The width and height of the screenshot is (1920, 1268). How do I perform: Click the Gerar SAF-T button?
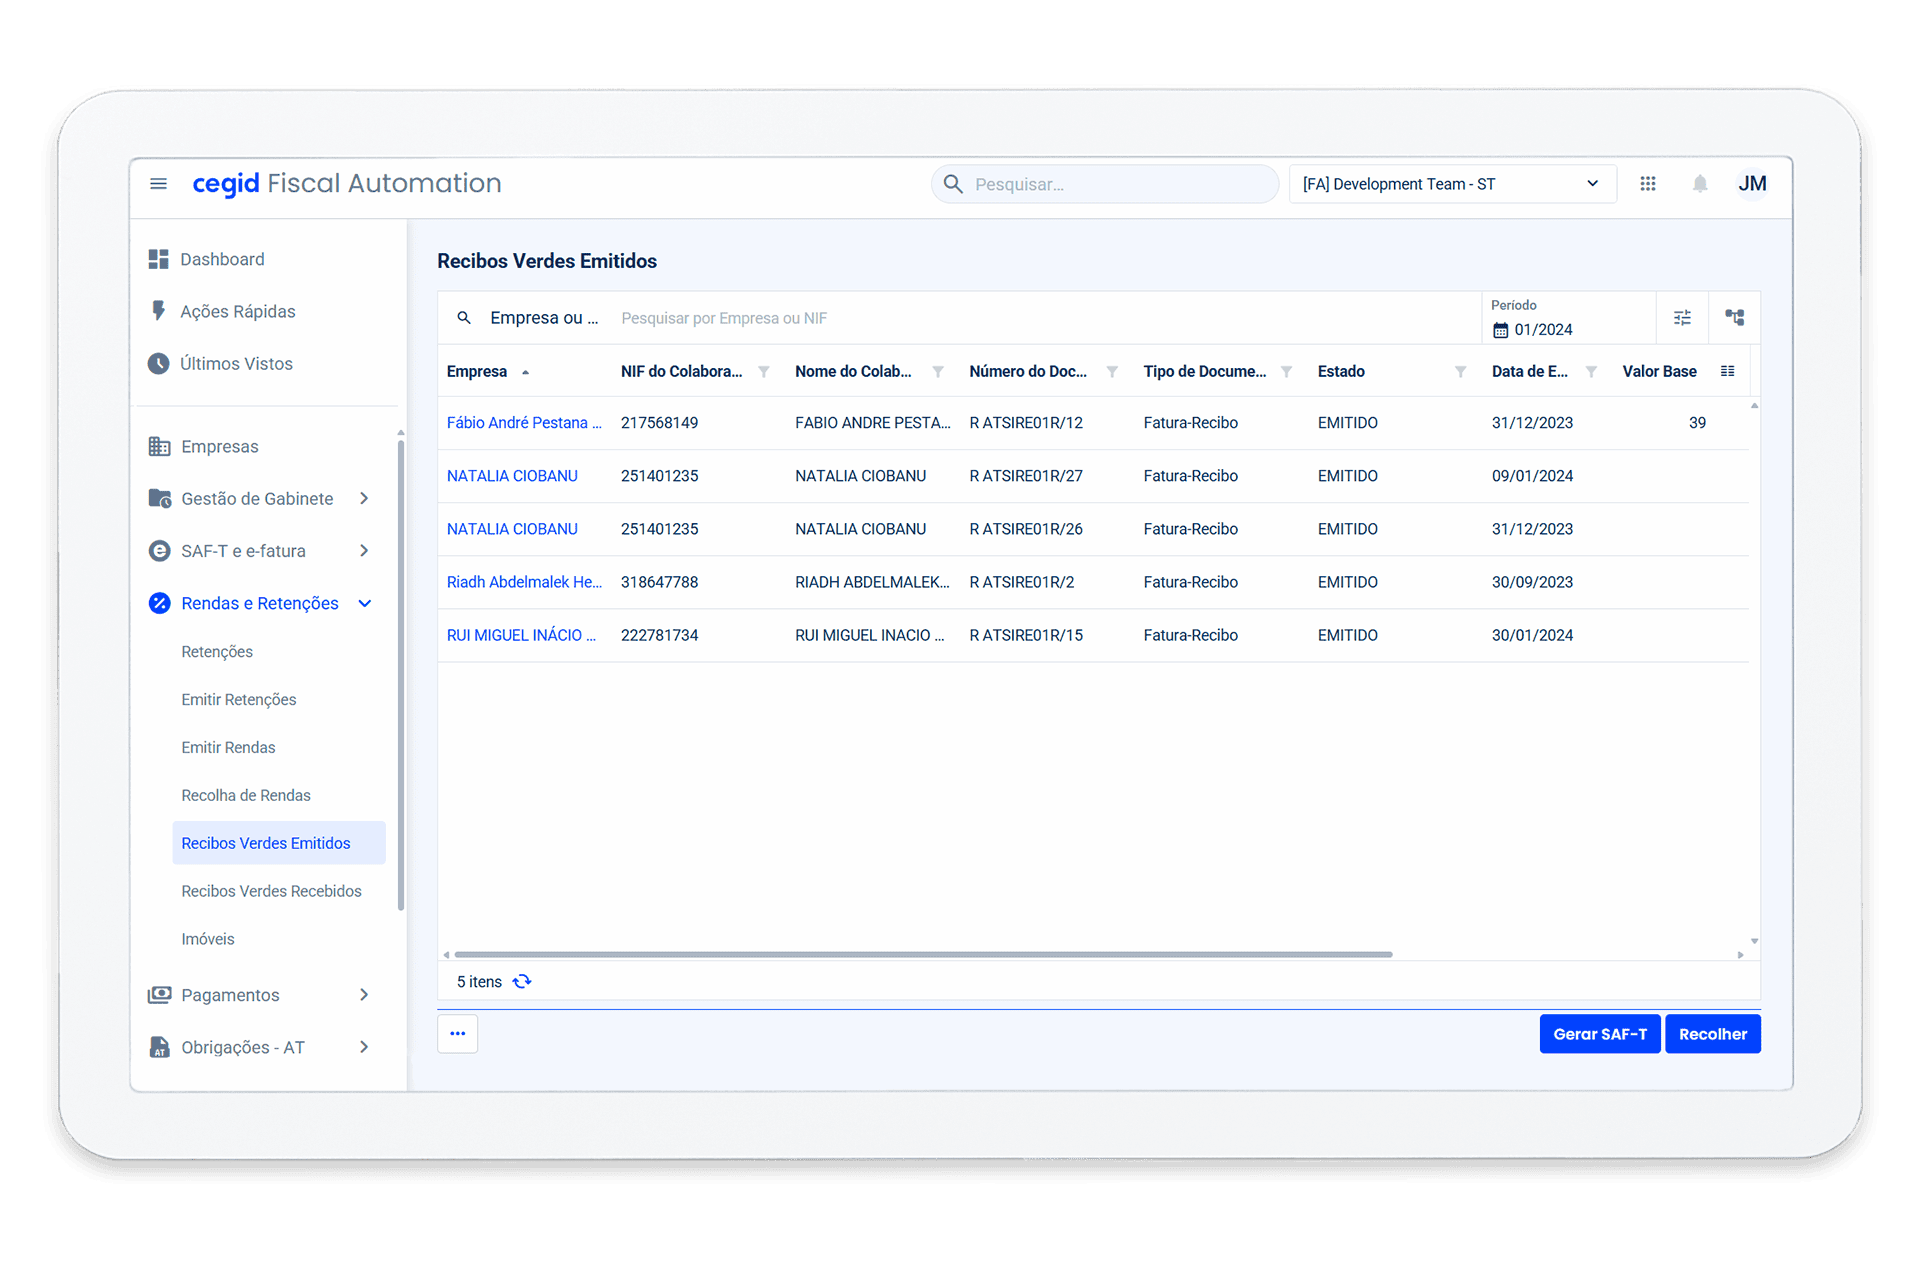(1599, 1034)
